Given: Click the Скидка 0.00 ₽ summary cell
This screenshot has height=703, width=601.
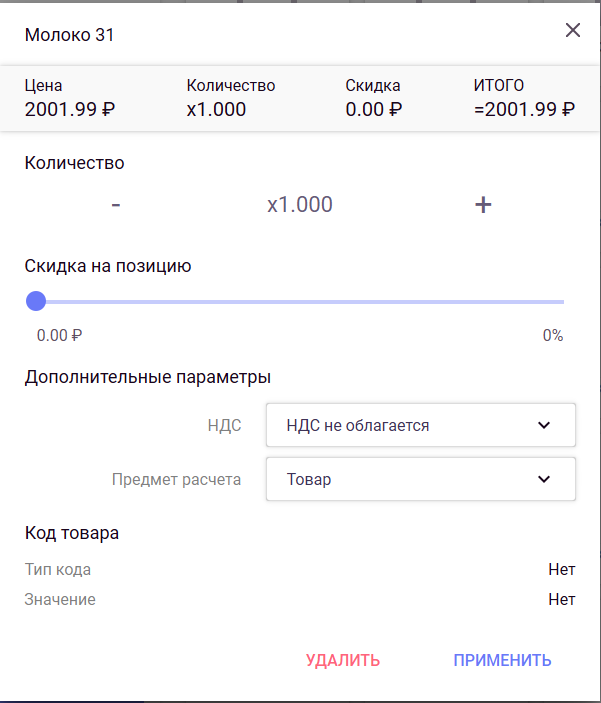Looking at the screenshot, I should click(374, 98).
